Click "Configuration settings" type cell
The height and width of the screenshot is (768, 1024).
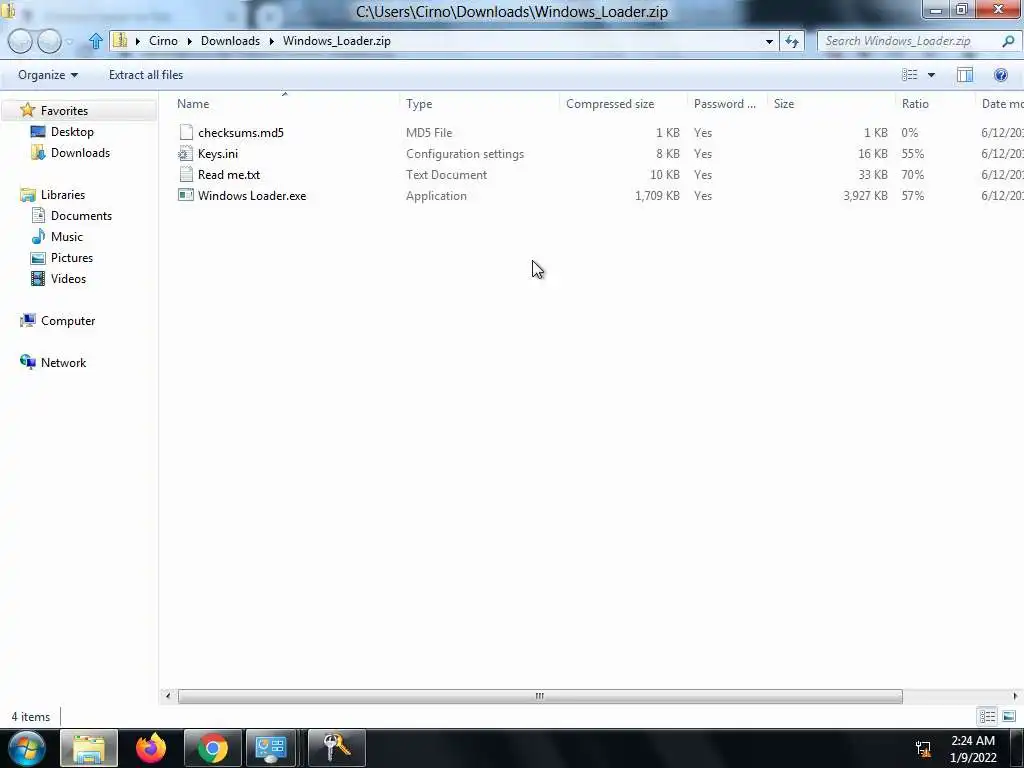[465, 153]
